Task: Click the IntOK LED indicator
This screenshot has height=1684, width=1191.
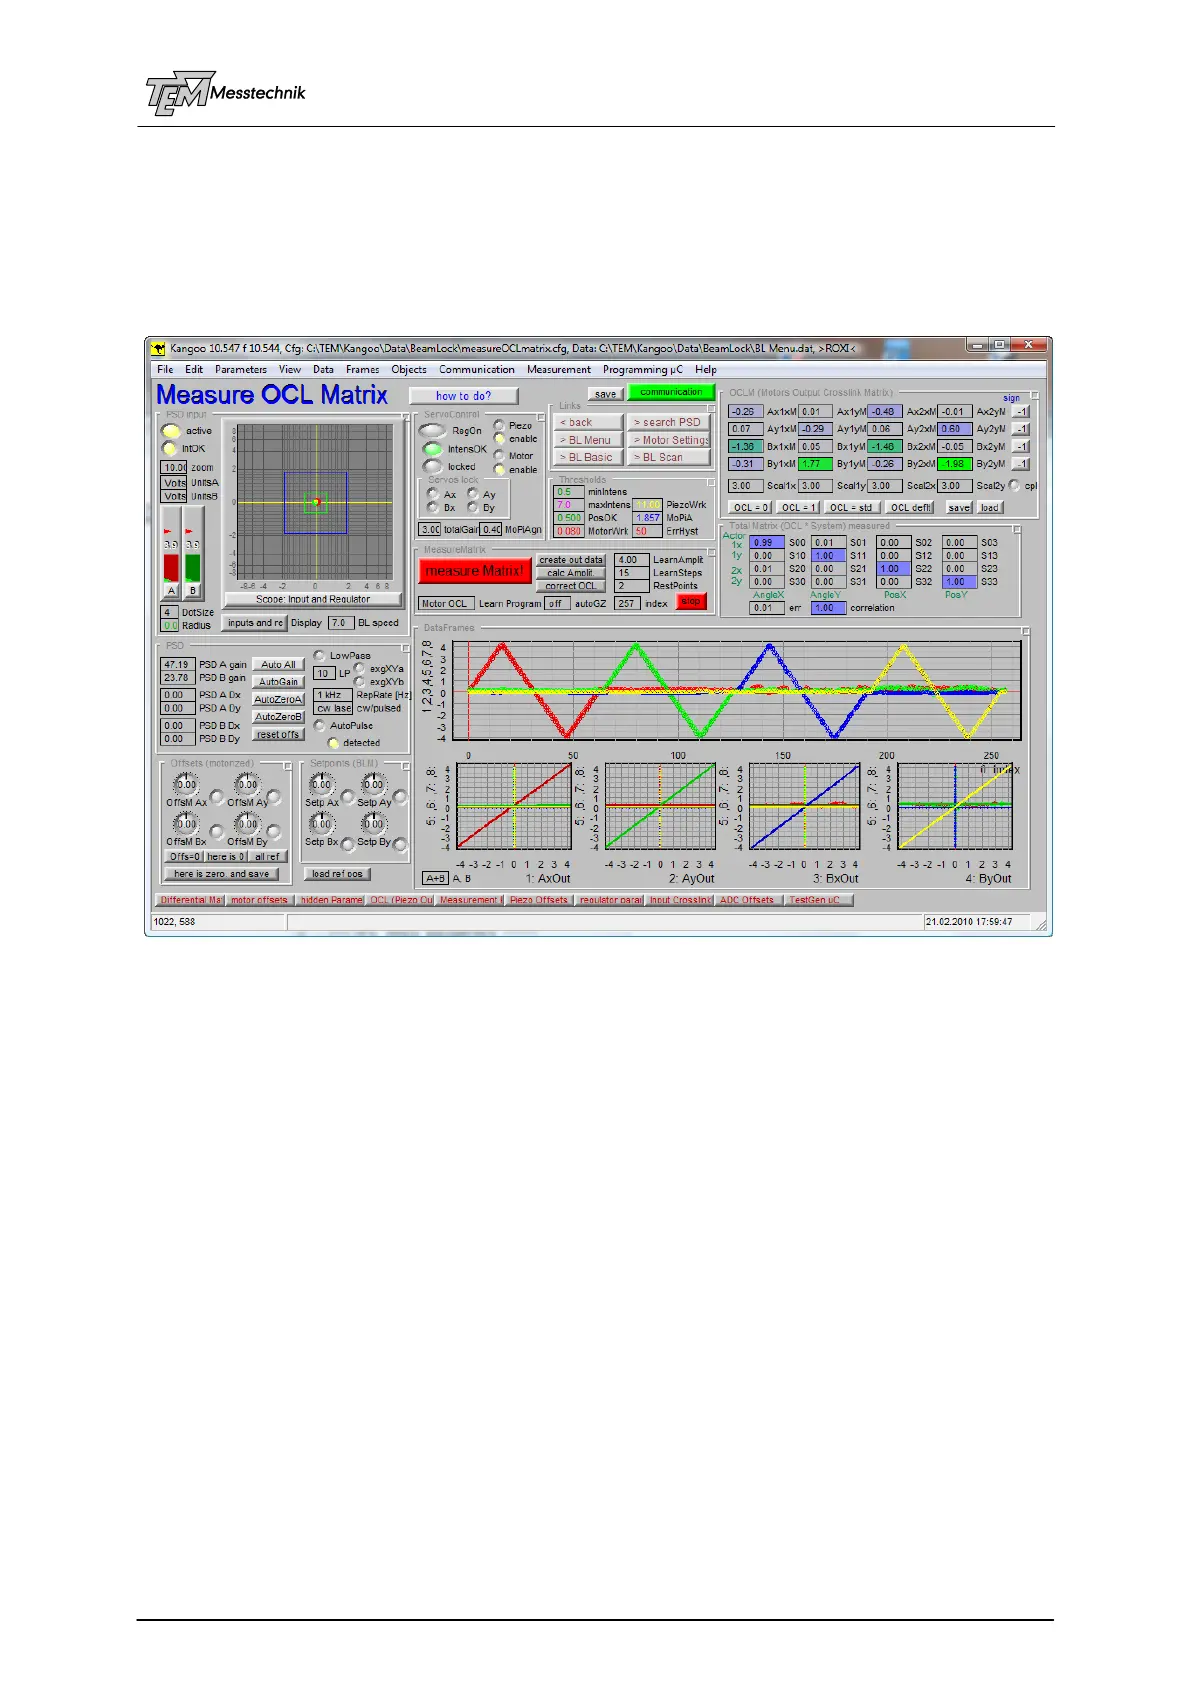Action: pyautogui.click(x=169, y=449)
